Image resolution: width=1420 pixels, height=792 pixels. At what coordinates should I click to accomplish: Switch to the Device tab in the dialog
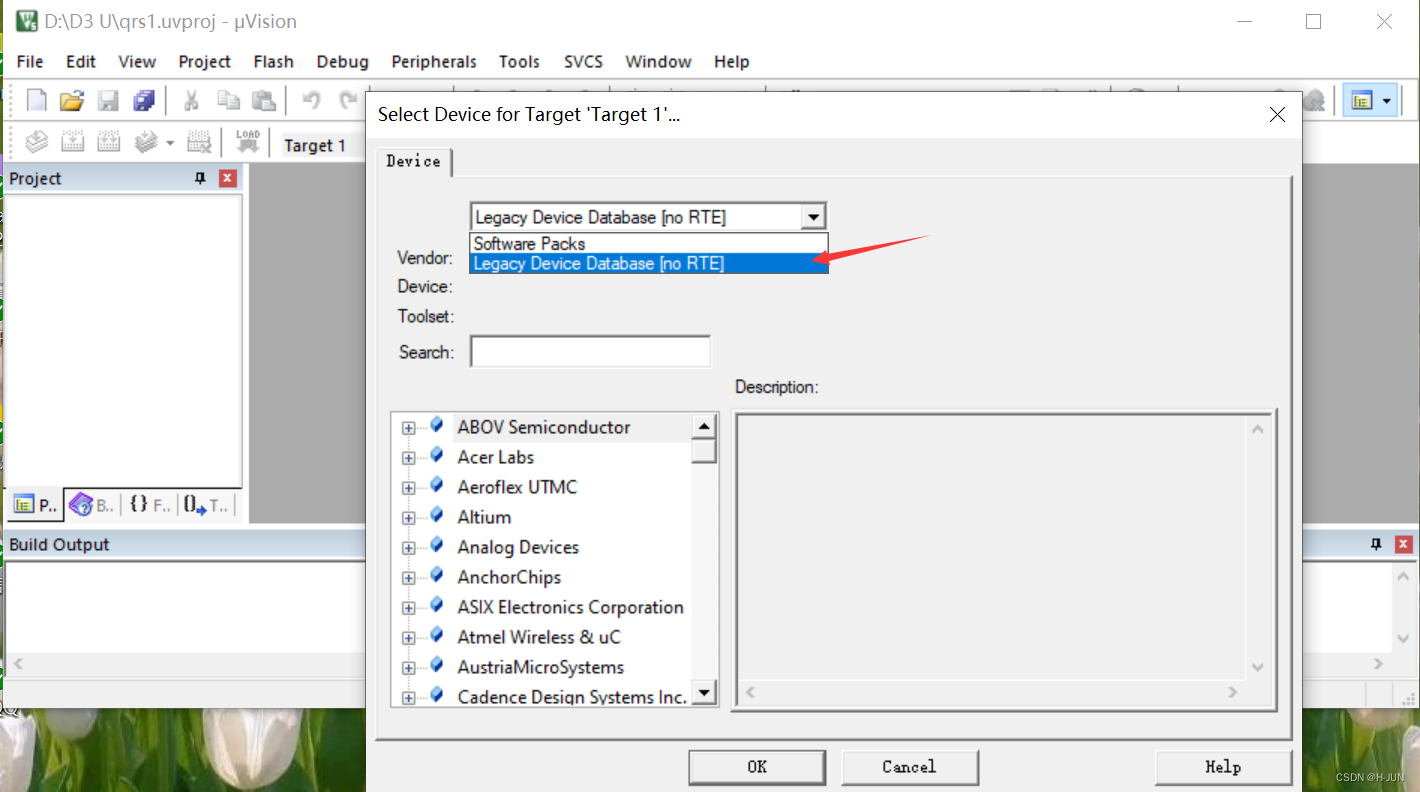[414, 161]
